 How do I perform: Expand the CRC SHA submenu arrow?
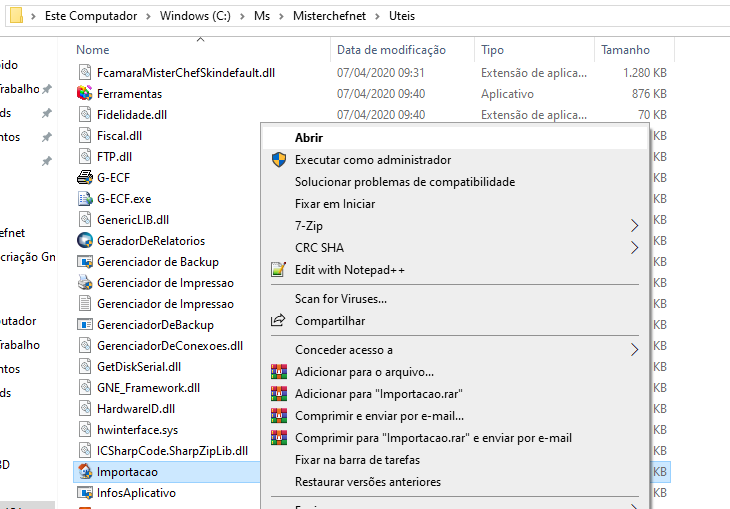[x=634, y=248]
